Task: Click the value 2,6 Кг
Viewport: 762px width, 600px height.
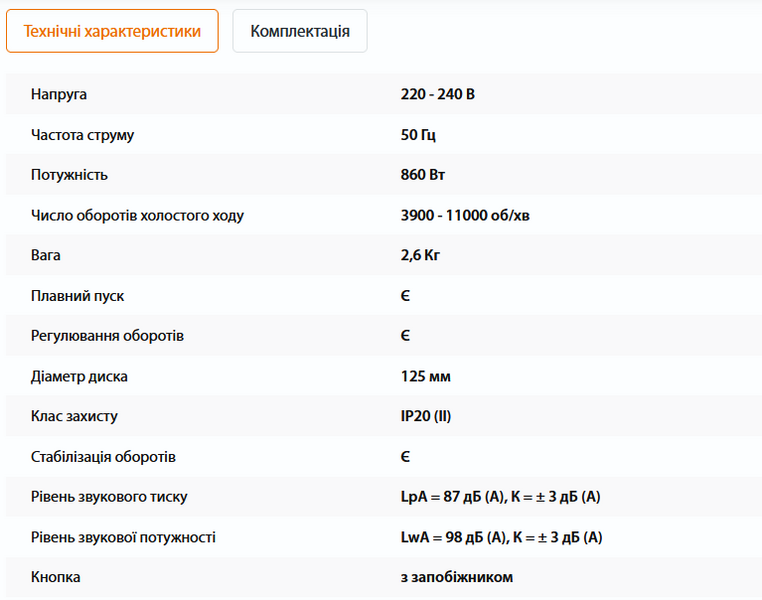Action: tap(420, 256)
